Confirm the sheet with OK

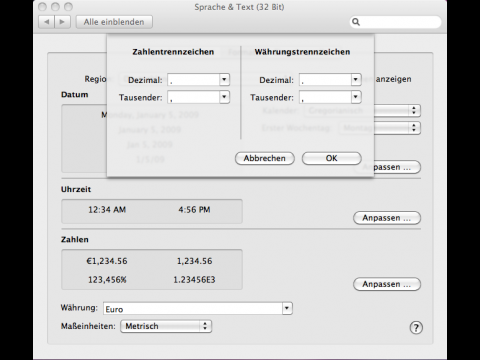tap(332, 158)
